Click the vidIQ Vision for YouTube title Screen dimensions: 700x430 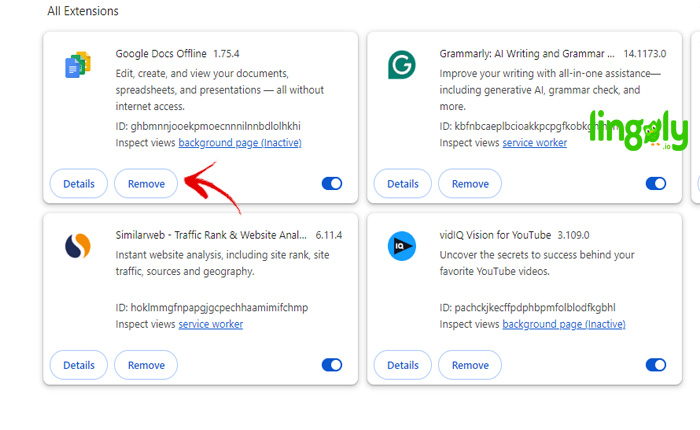point(495,235)
